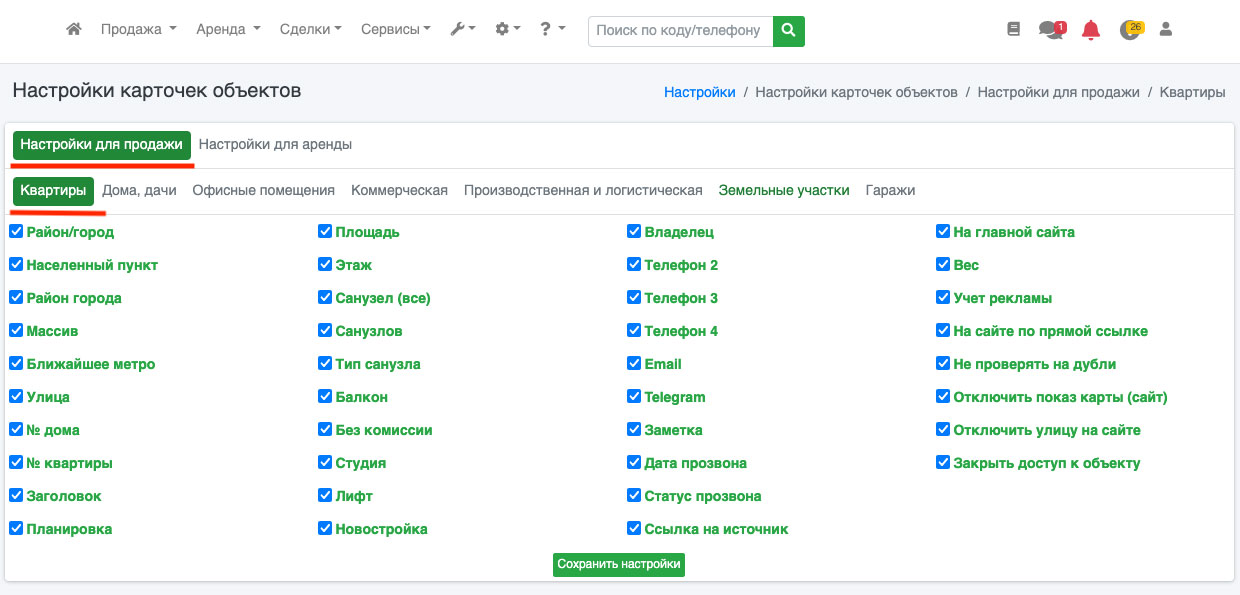Click the red notification bell
Screen dimensions: 1240x595
point(1091,30)
